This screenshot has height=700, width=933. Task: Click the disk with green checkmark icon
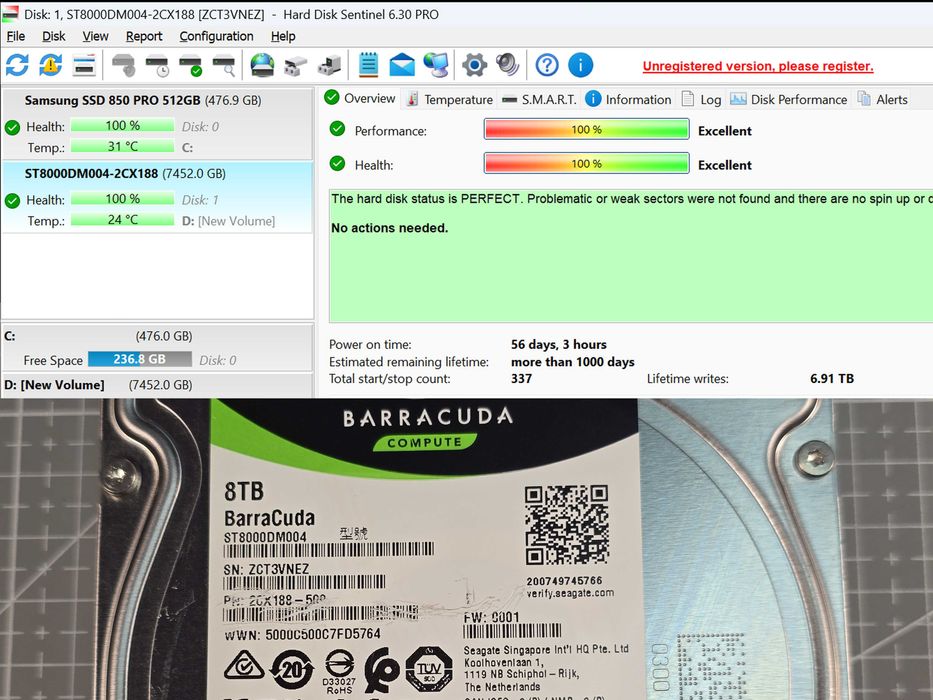click(191, 65)
